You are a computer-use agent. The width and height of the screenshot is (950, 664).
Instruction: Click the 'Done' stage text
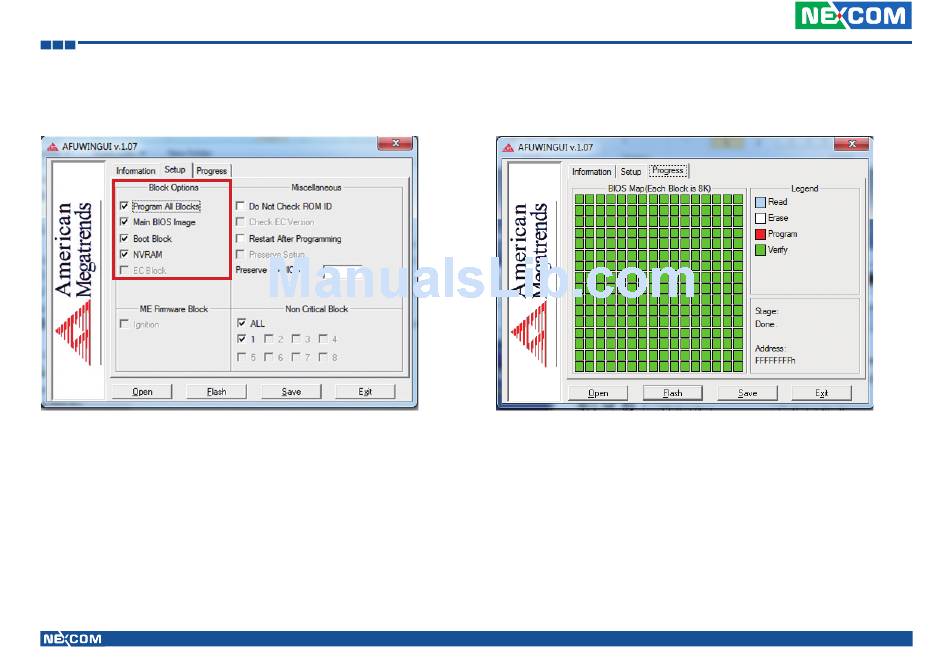[x=765, y=324]
